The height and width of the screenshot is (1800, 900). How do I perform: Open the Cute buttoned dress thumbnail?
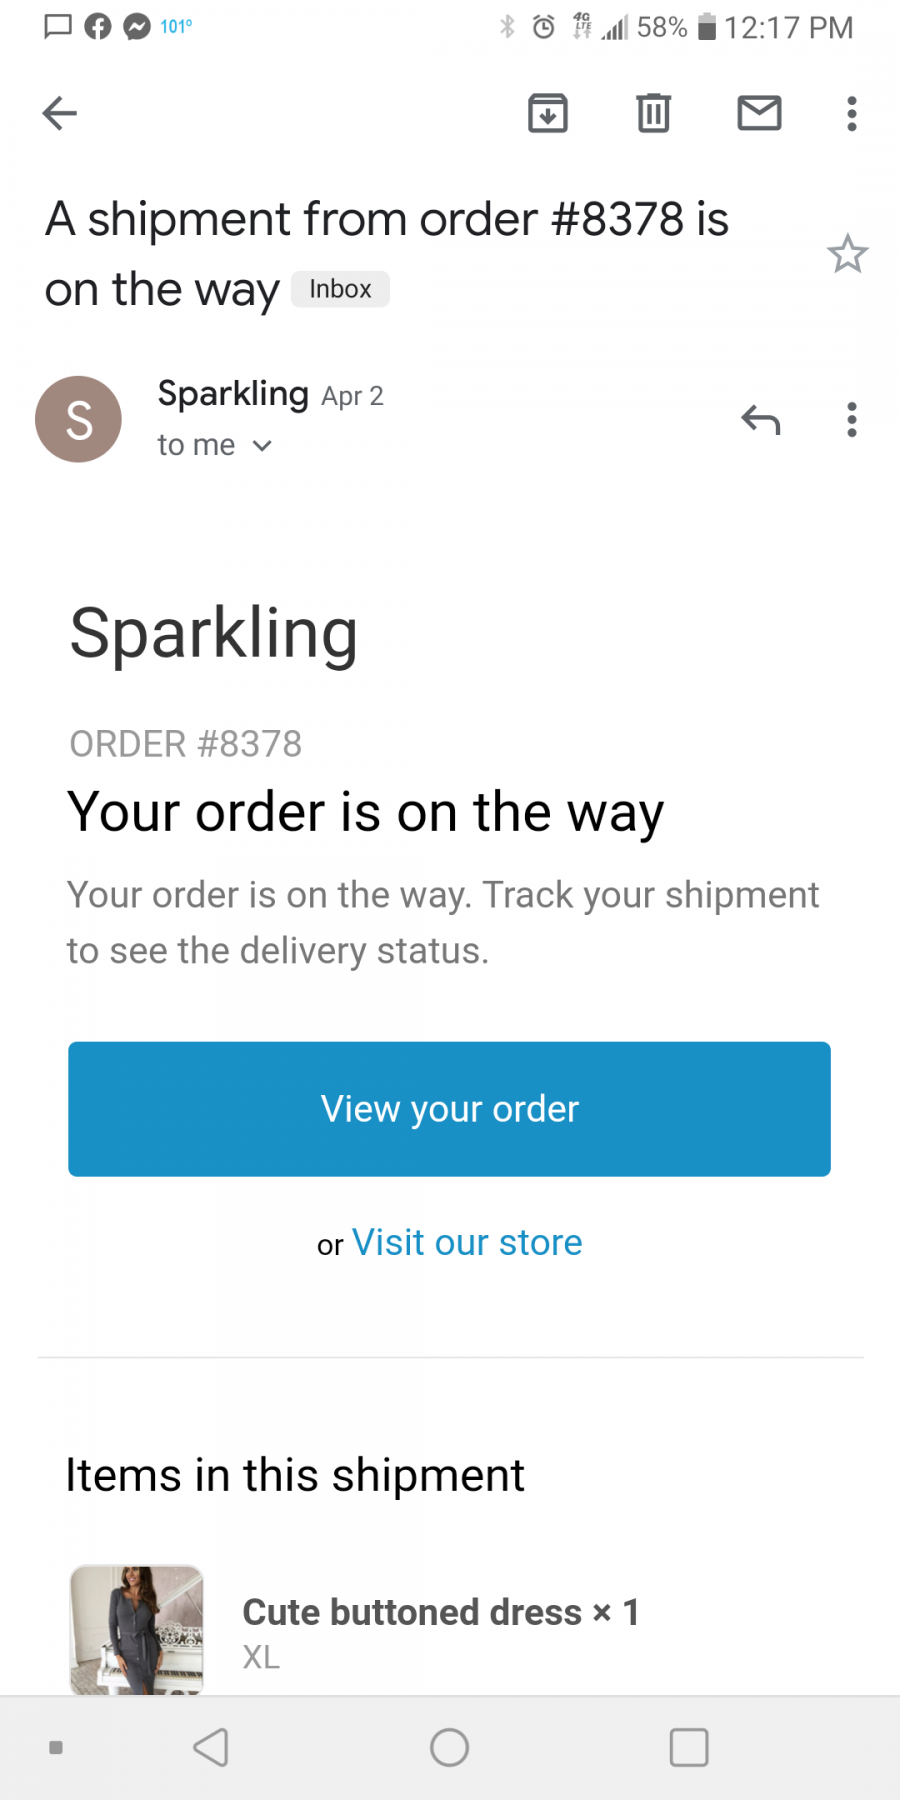(137, 1630)
